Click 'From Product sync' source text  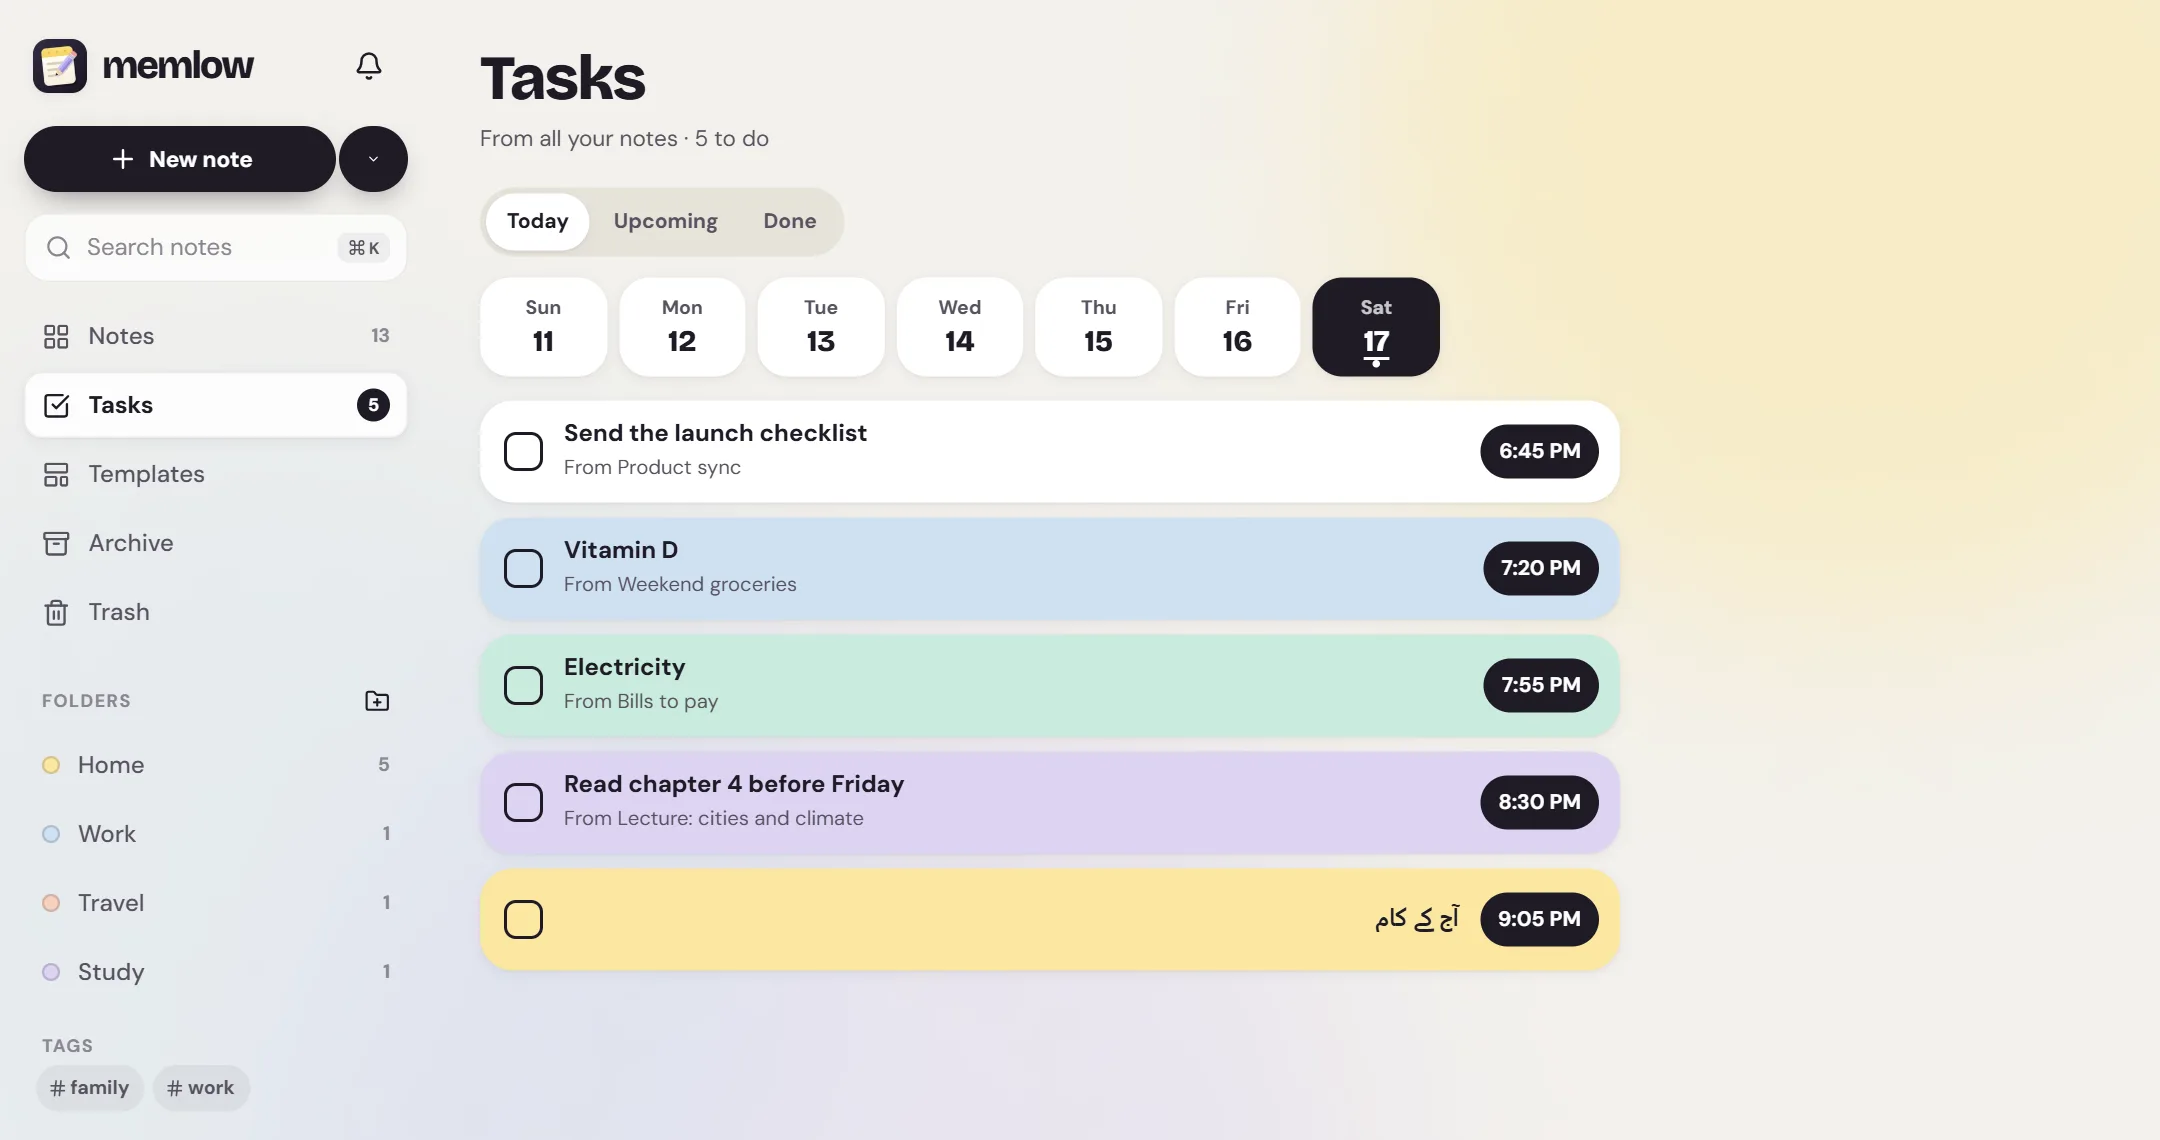coord(652,467)
